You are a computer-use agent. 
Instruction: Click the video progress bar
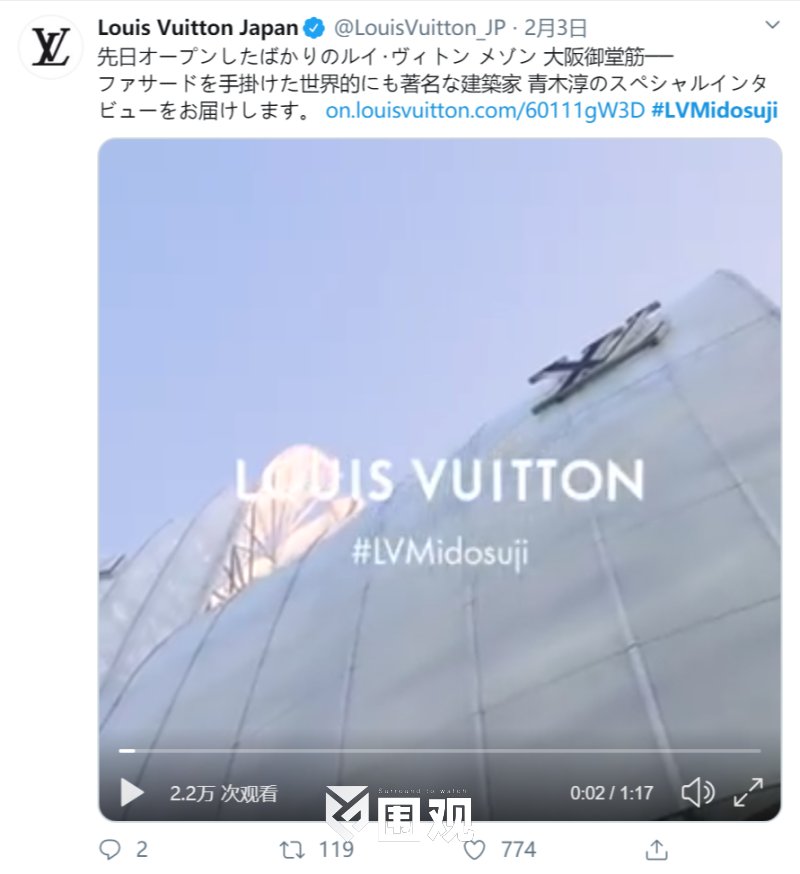[440, 751]
